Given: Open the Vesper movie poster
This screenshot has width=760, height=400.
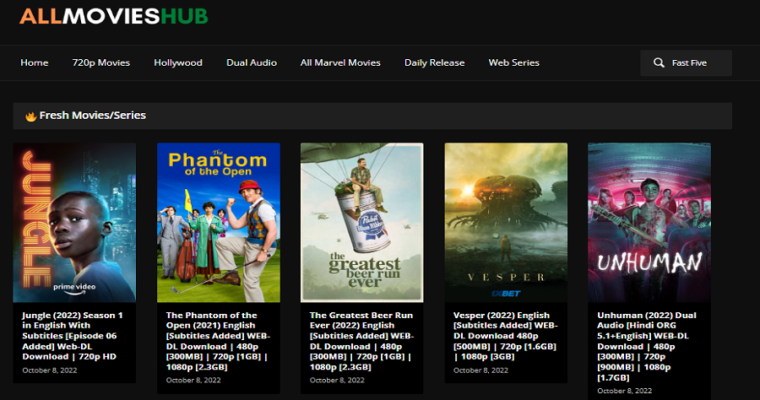Looking at the screenshot, I should [x=506, y=223].
